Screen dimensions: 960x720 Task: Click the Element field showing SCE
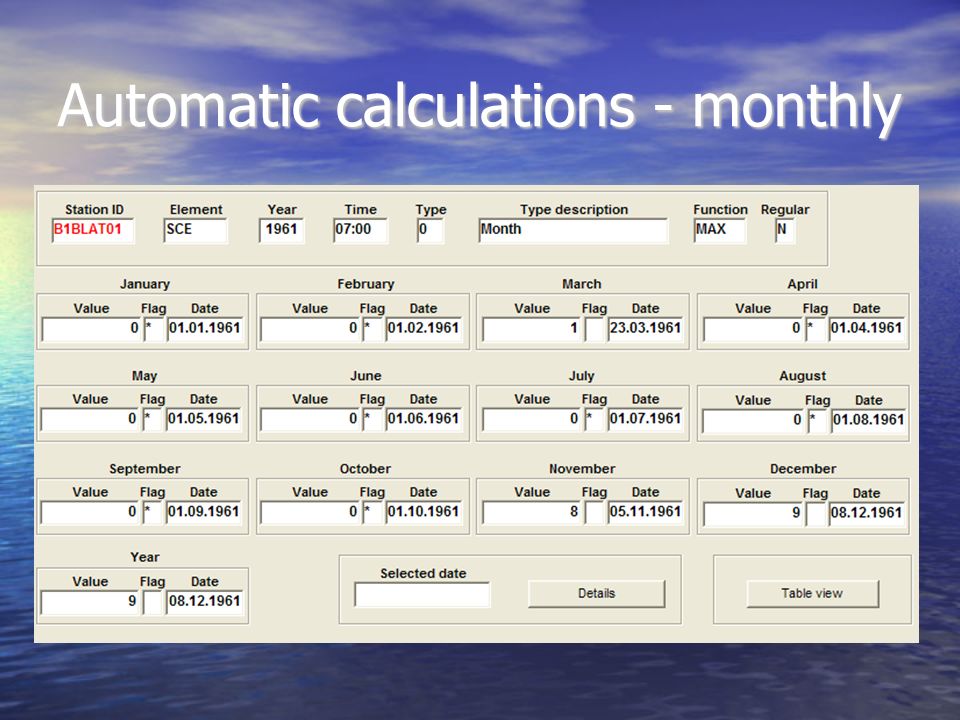196,230
